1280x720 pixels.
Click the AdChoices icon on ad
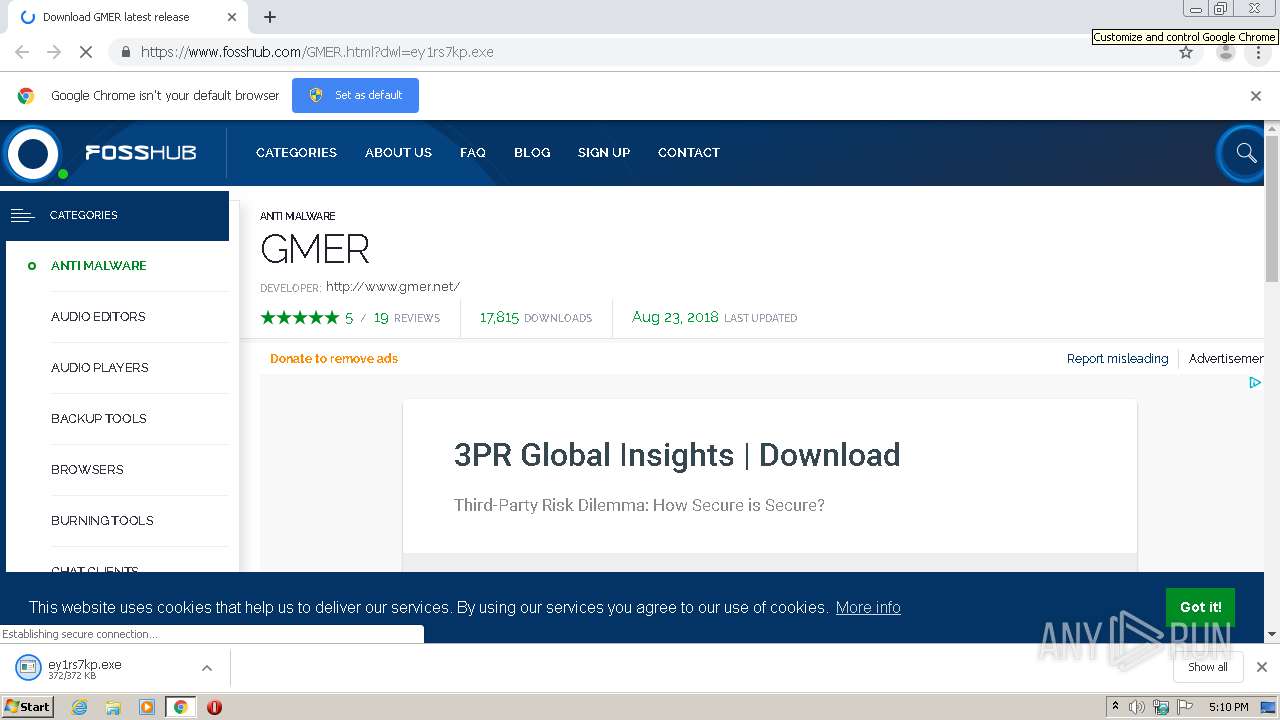(x=1255, y=382)
